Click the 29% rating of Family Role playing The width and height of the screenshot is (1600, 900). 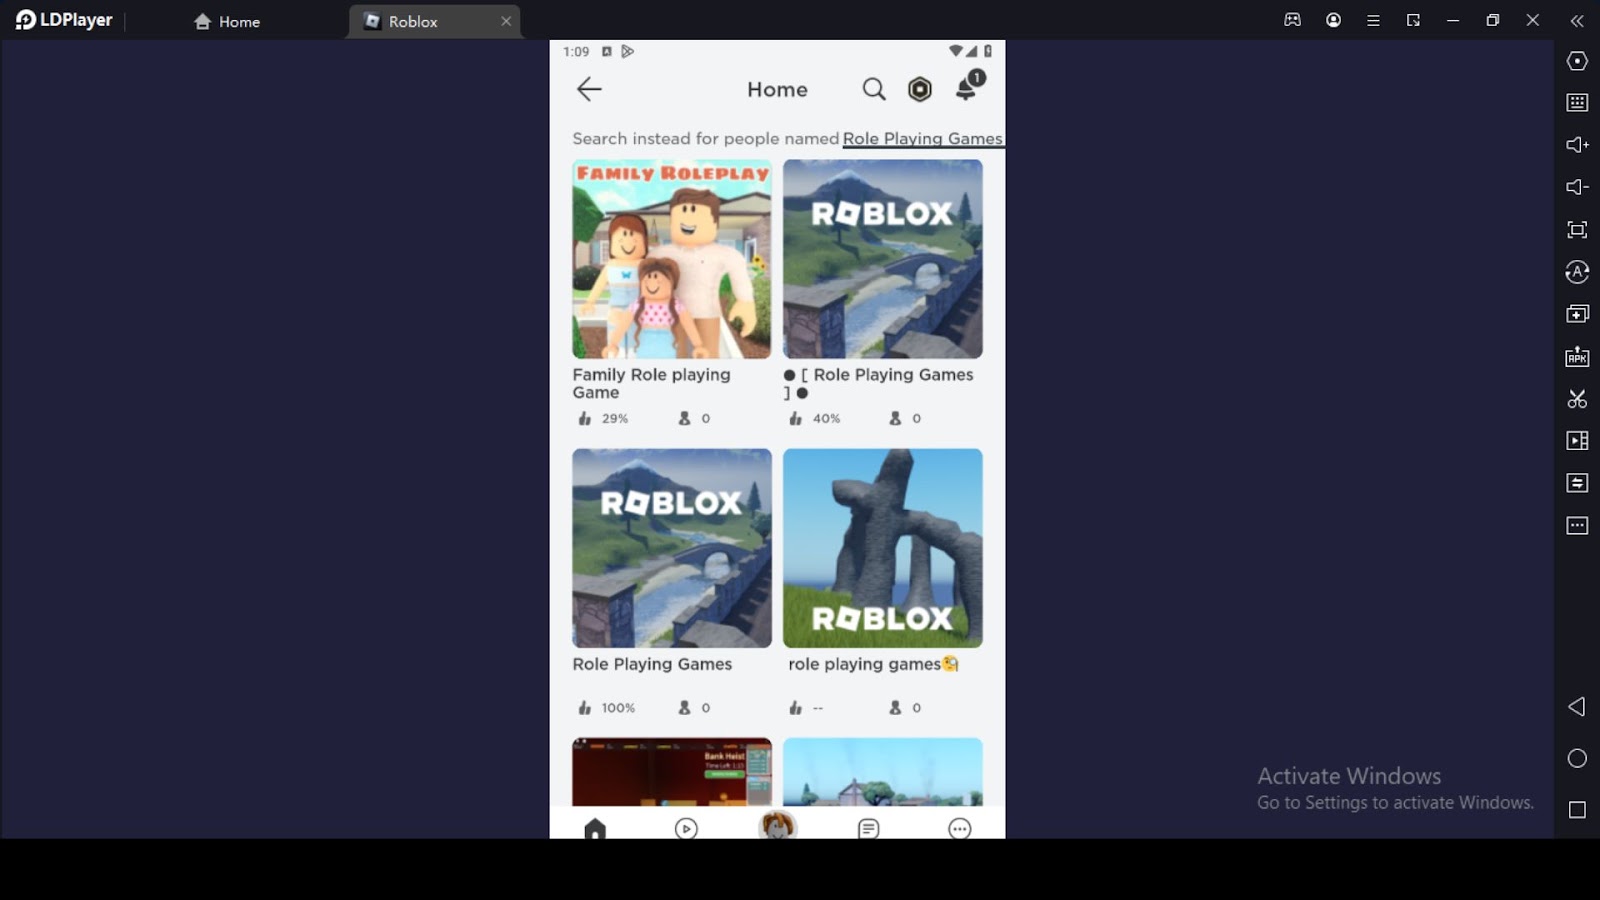615,419
